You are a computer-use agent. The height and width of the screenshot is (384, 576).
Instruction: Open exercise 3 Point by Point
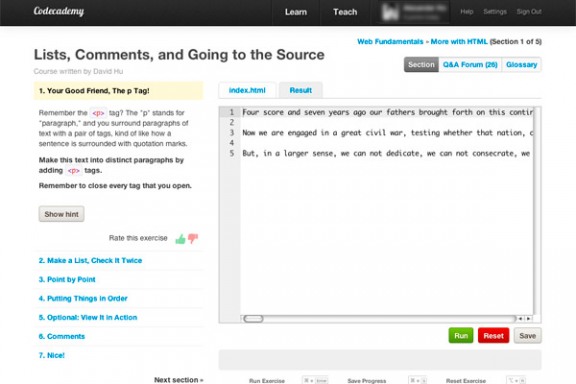click(67, 280)
